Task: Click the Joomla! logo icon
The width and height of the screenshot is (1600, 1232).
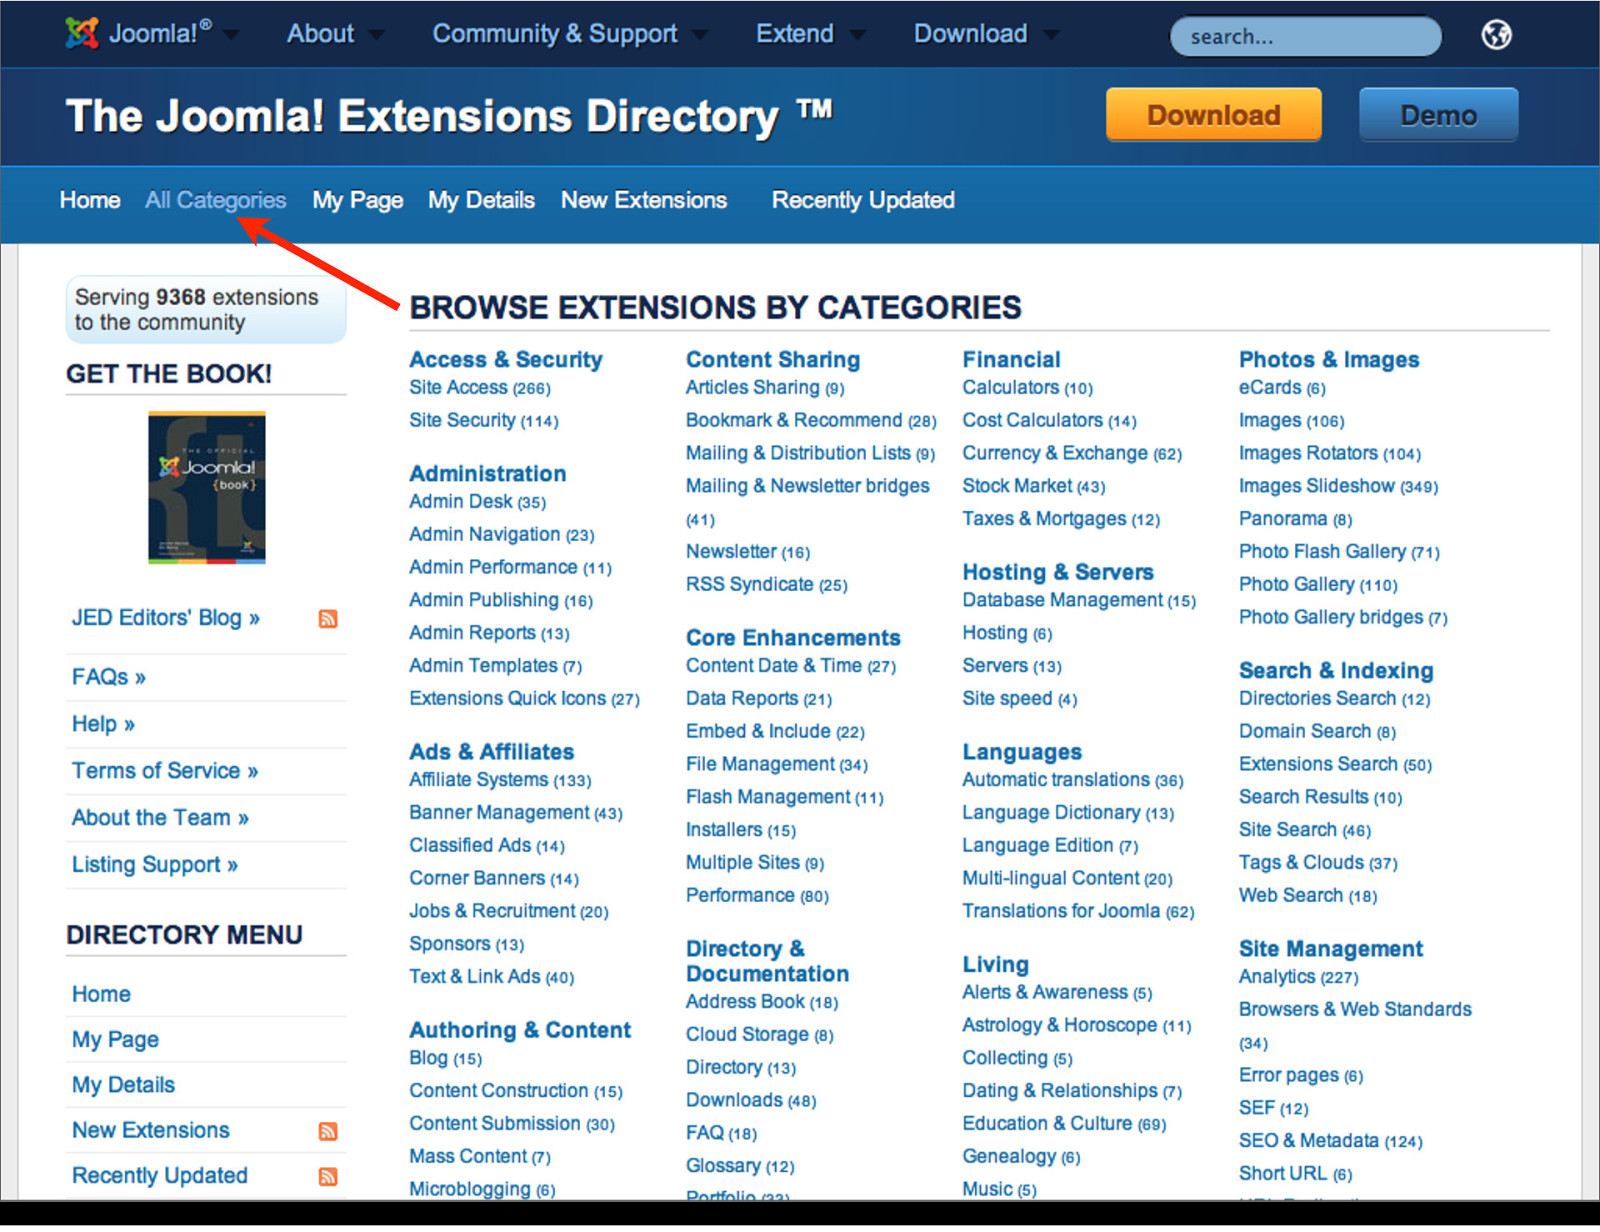Action: 82,33
